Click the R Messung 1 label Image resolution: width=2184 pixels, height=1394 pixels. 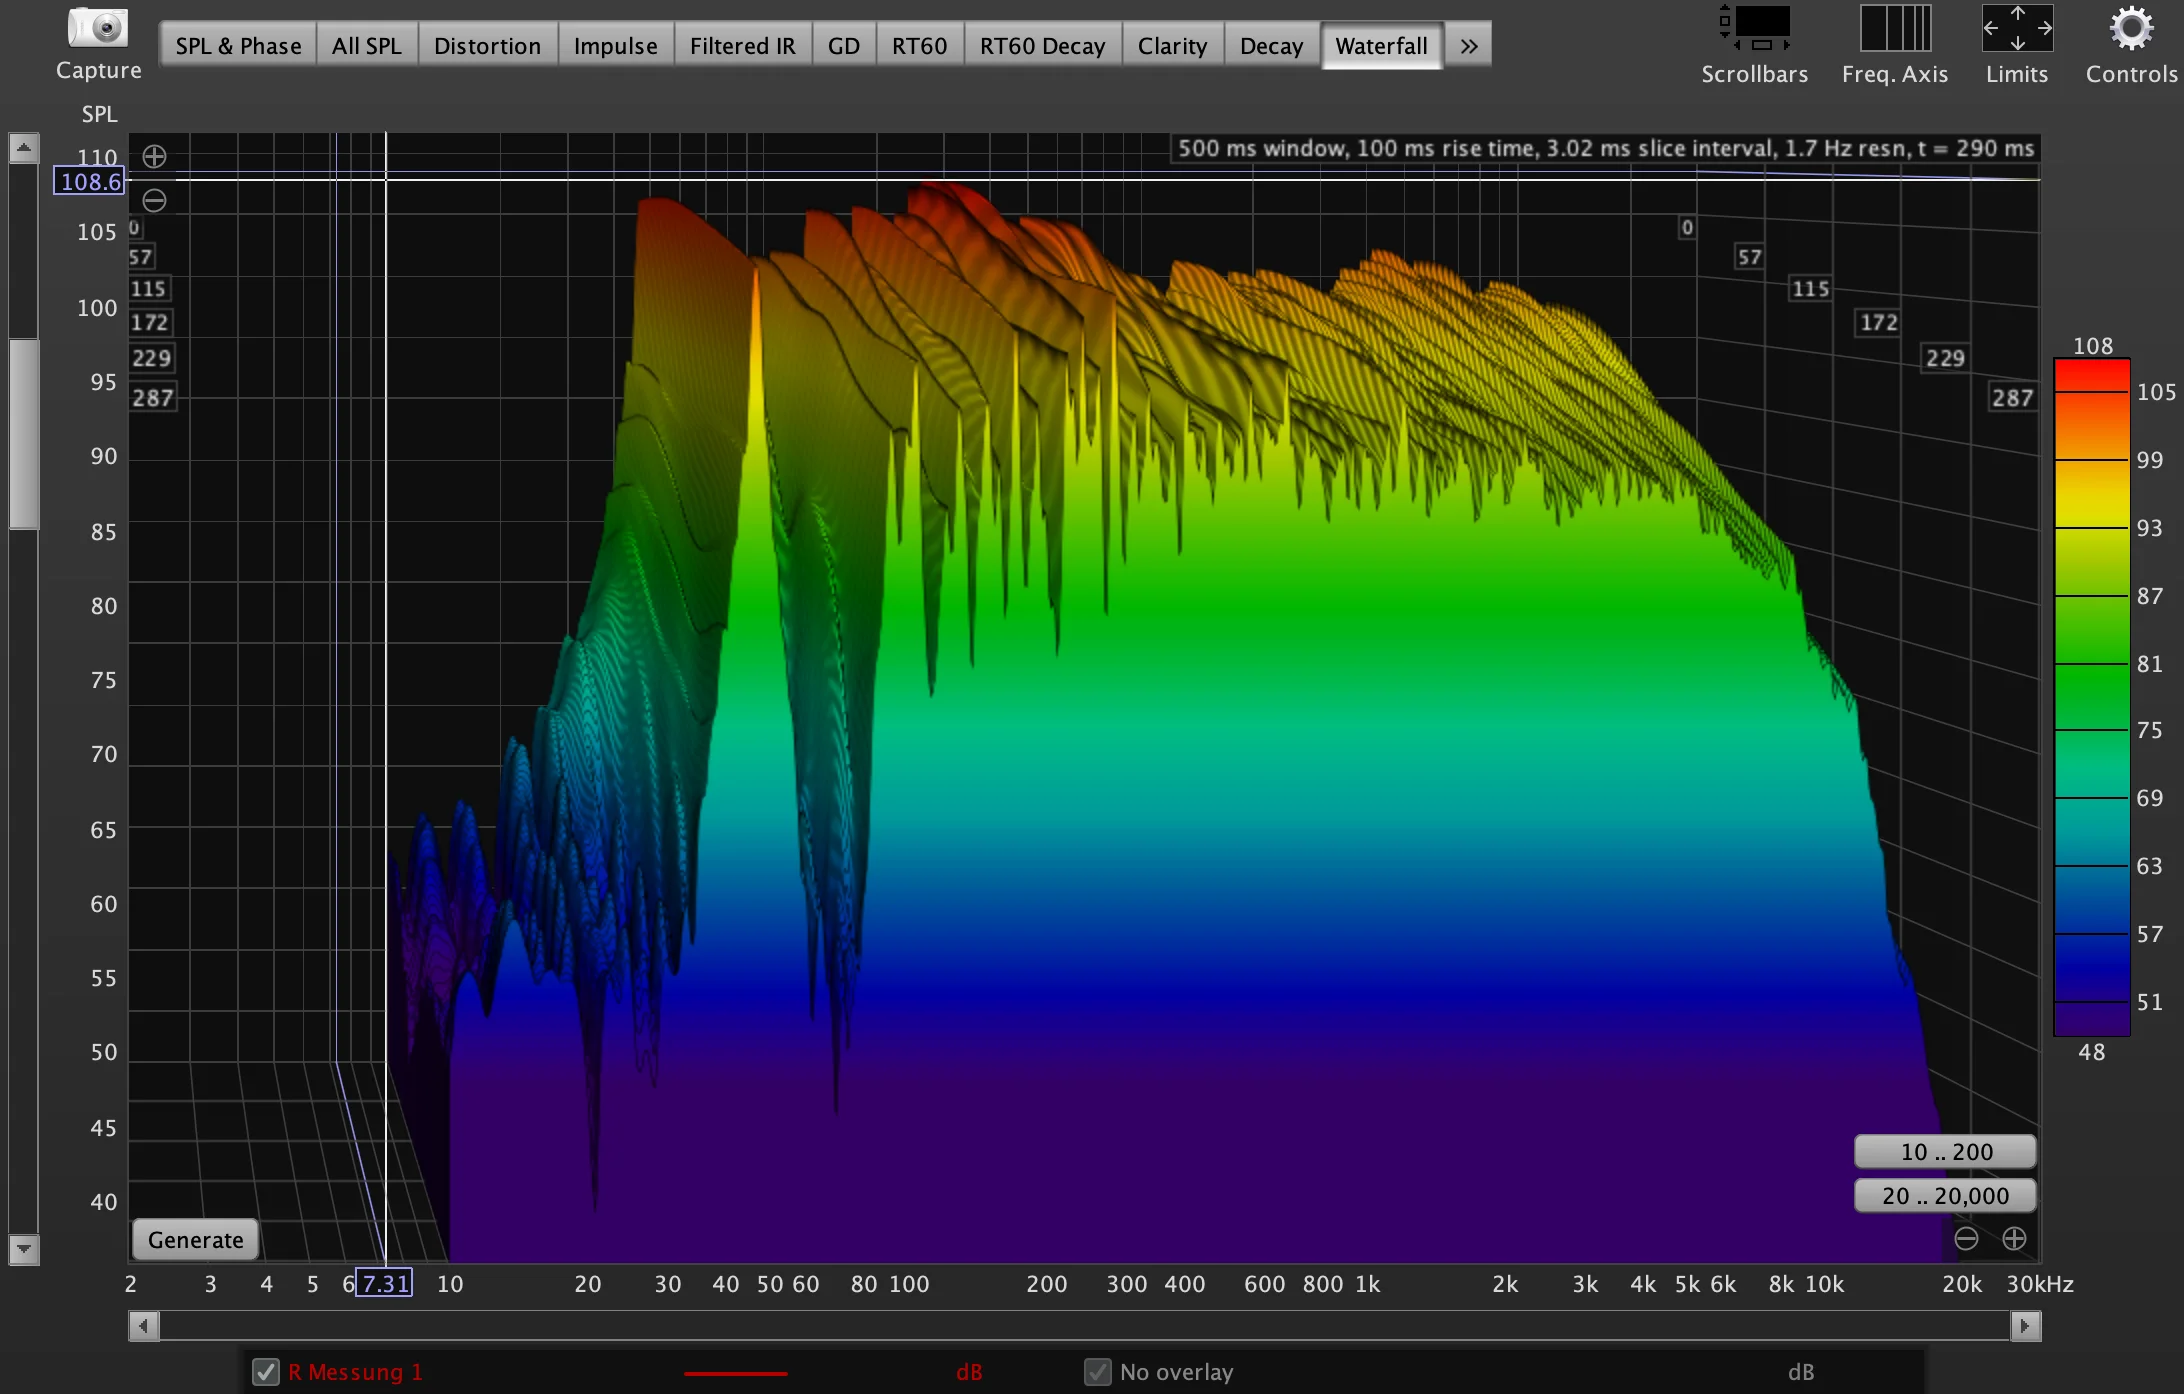point(356,1372)
